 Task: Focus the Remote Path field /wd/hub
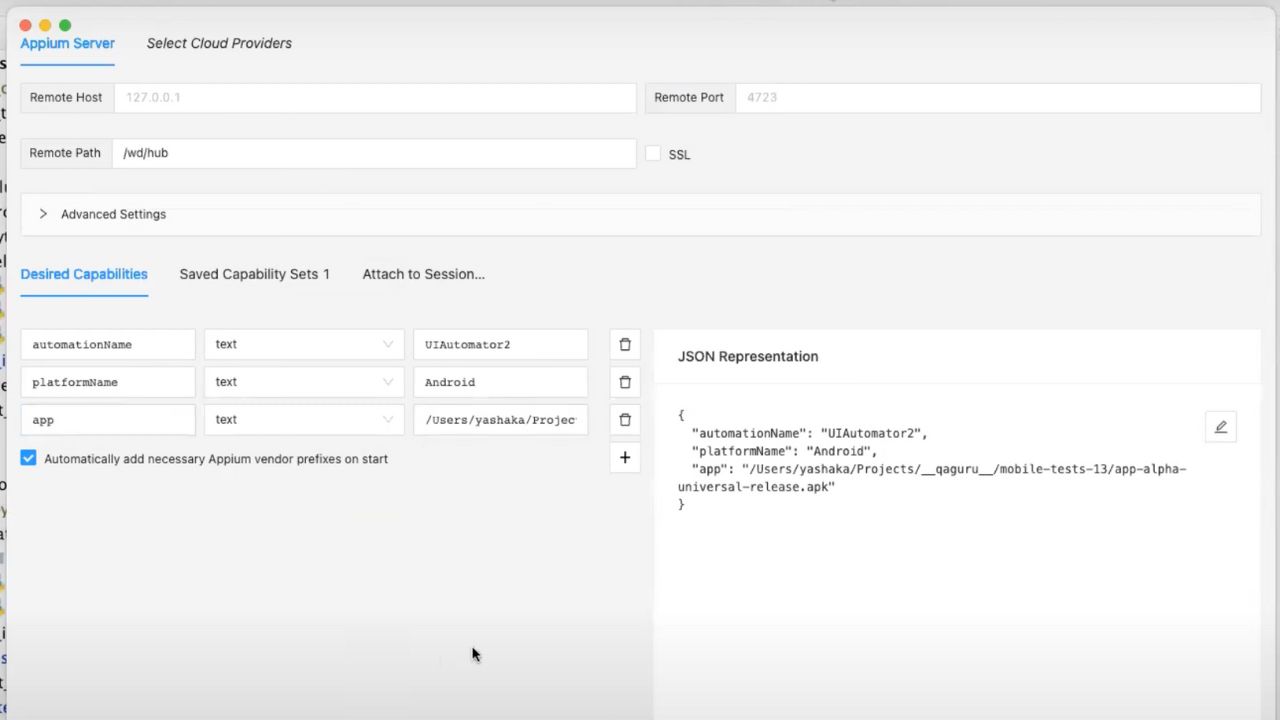(374, 153)
